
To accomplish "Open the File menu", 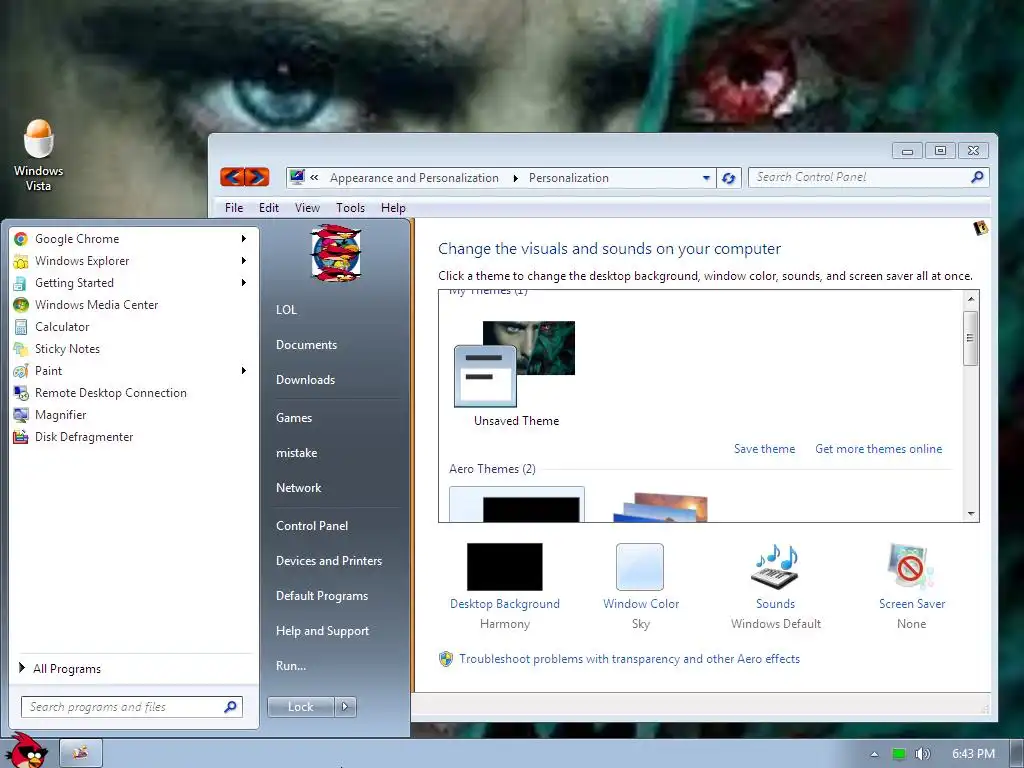I will pos(234,208).
